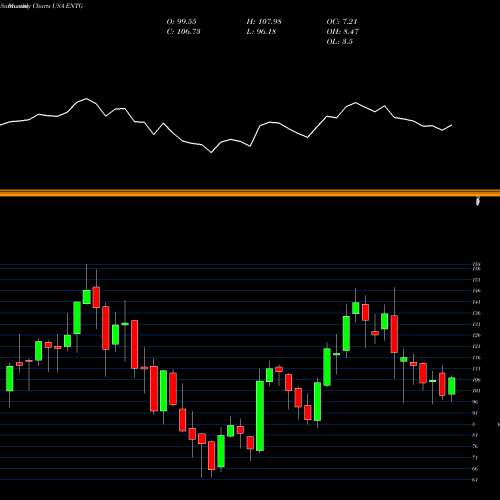
Task: Click the 71 price axis label
Action: (x=475, y=458)
